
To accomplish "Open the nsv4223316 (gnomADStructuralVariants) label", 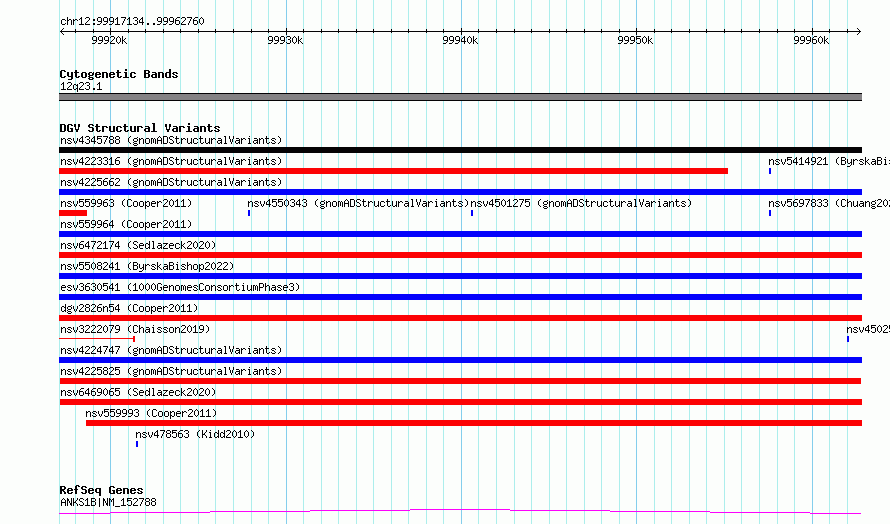I will (x=171, y=161).
